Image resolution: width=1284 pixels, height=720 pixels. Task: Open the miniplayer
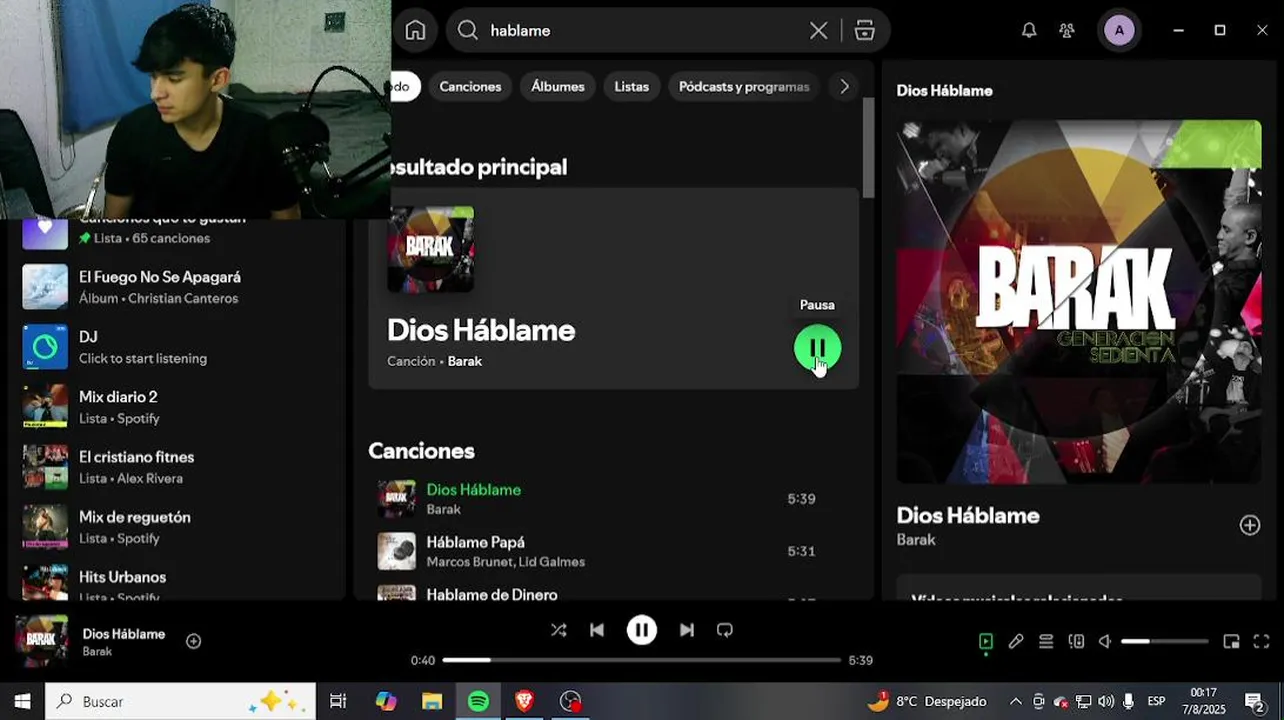1232,641
